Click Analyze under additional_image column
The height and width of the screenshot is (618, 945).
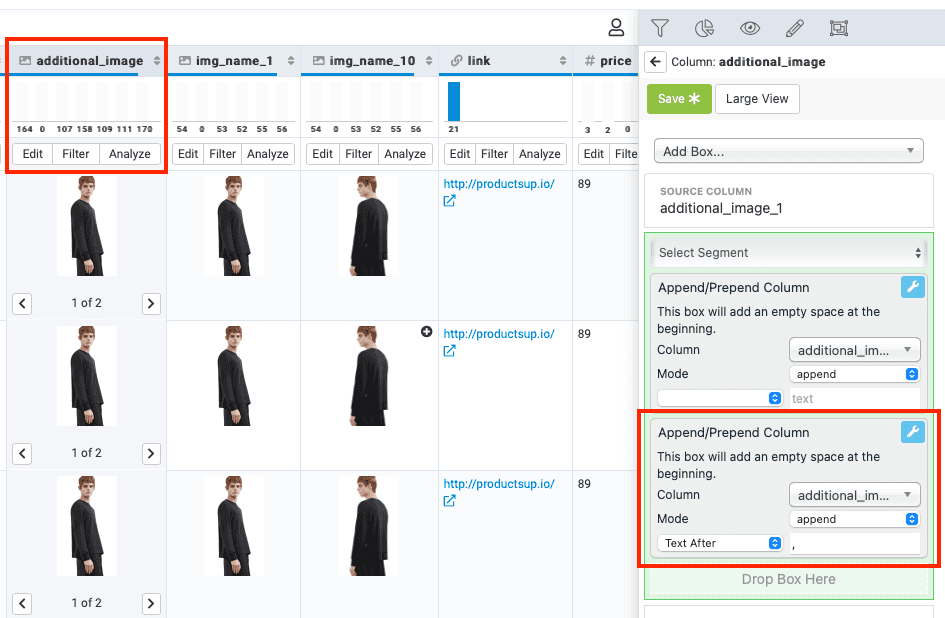tap(130, 154)
